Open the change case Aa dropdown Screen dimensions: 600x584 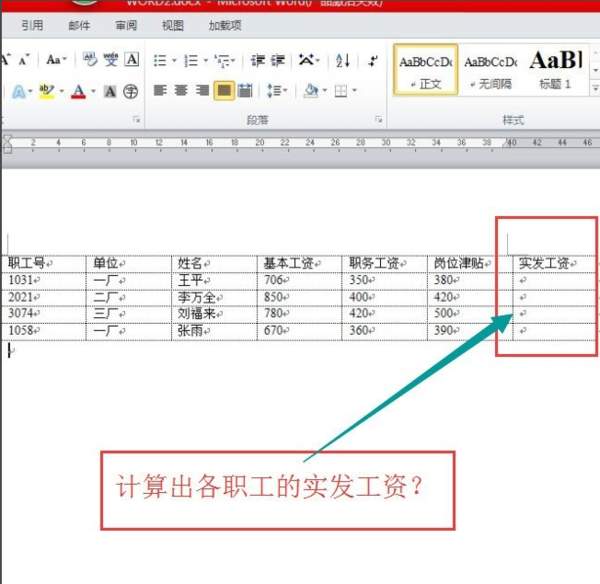[x=56, y=60]
